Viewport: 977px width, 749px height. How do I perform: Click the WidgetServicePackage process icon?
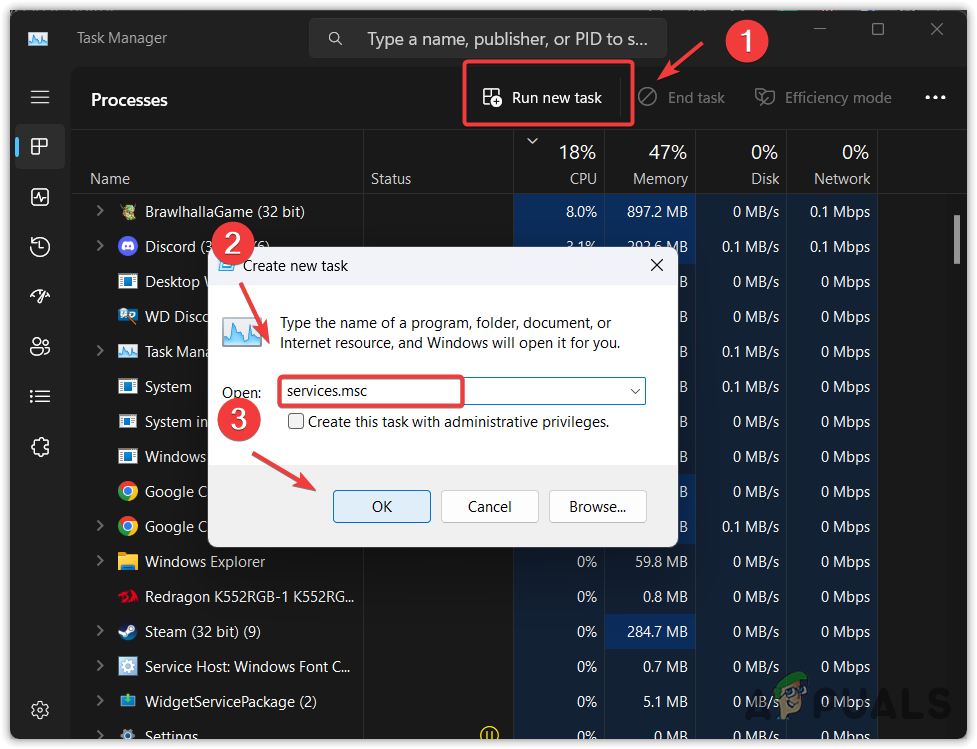(x=128, y=701)
